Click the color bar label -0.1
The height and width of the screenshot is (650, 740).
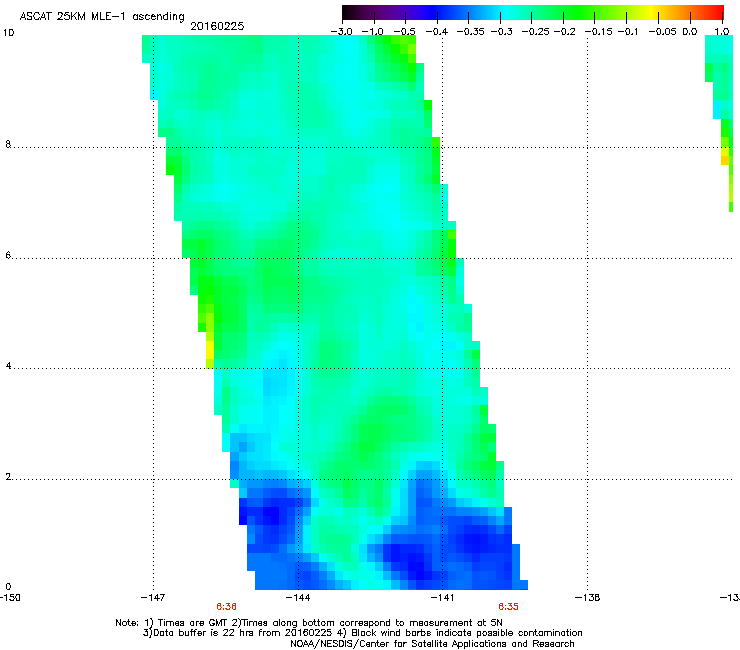(x=628, y=32)
